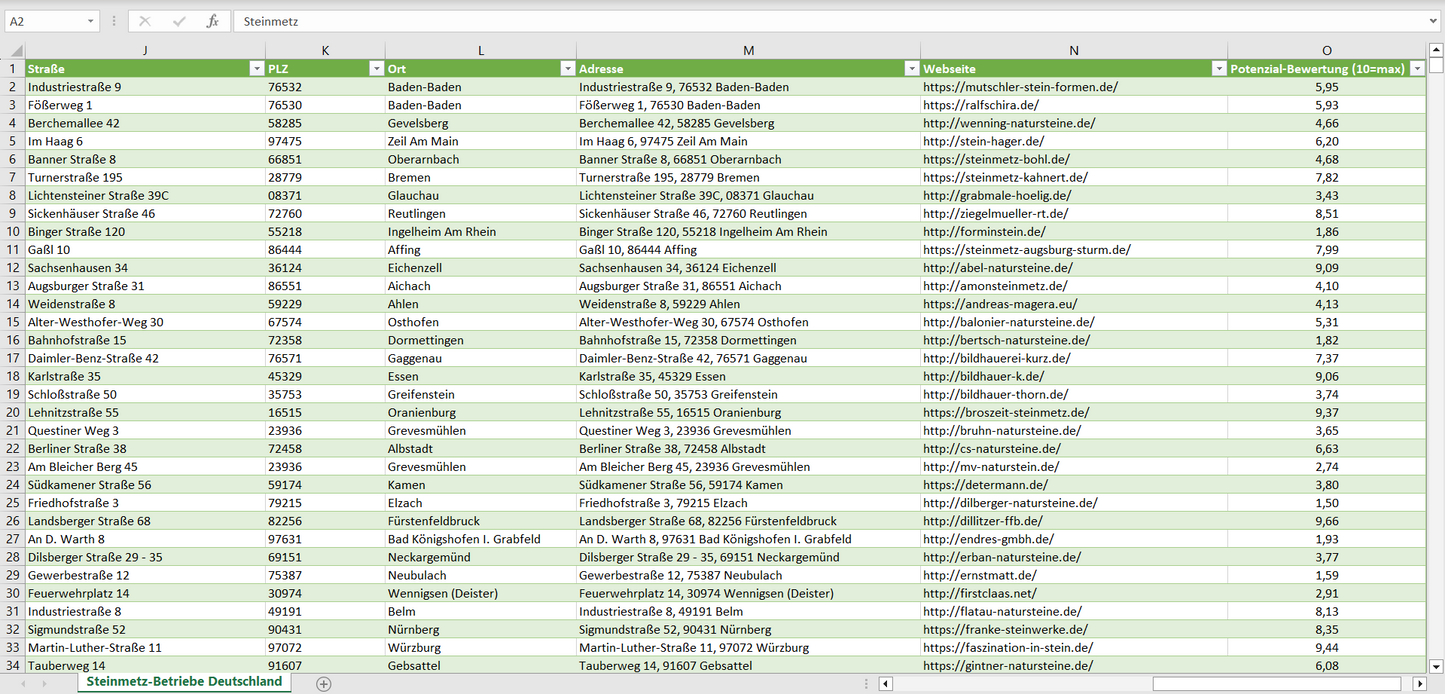
Task: Click the horizontal scrollbar thumb
Action: click(1279, 684)
